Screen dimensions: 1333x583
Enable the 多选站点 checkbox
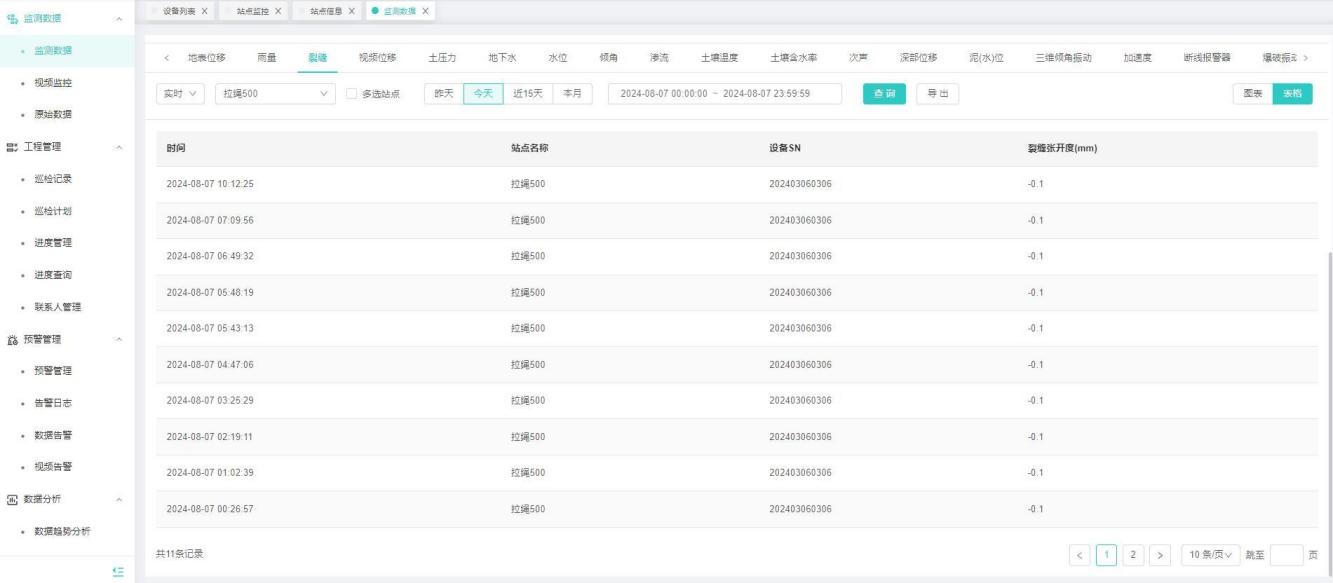pyautogui.click(x=351, y=93)
